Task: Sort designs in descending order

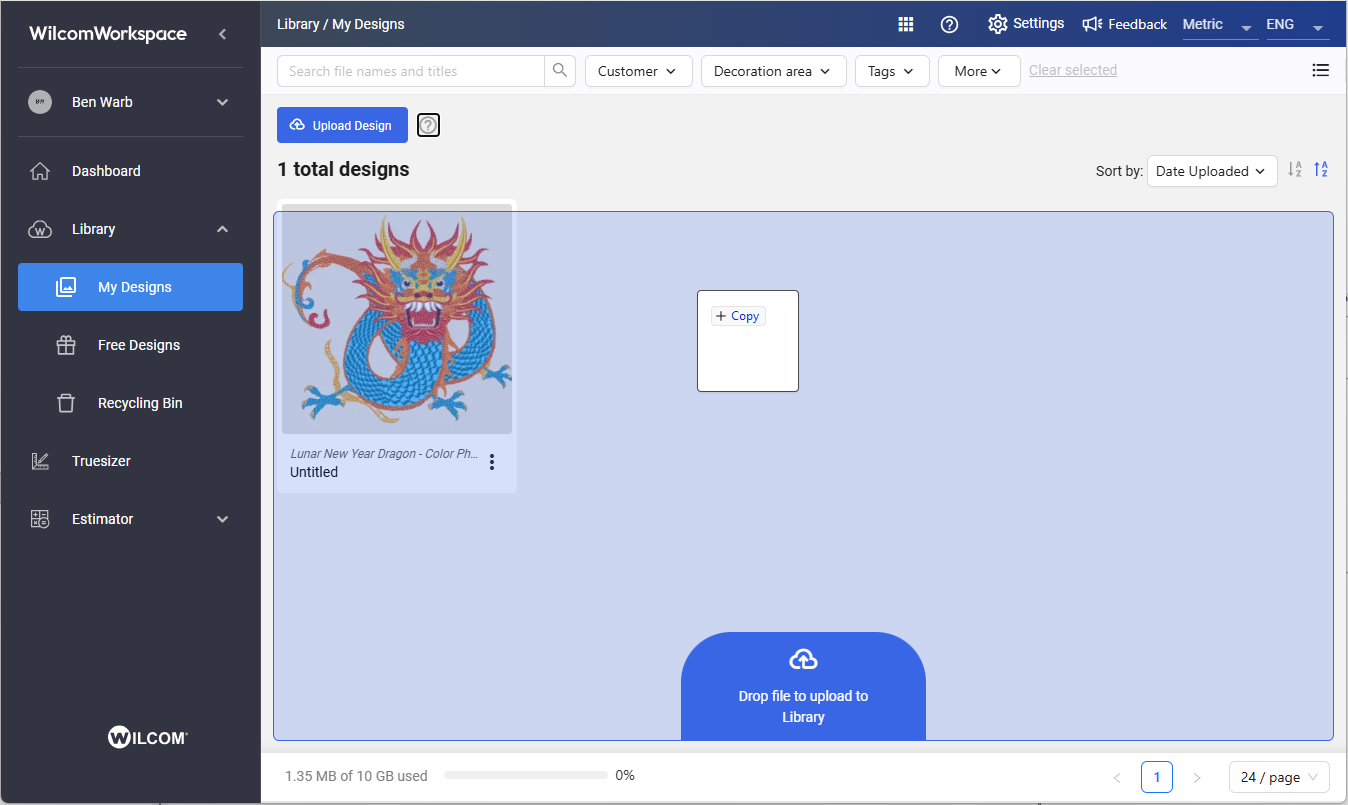Action: 1295,170
